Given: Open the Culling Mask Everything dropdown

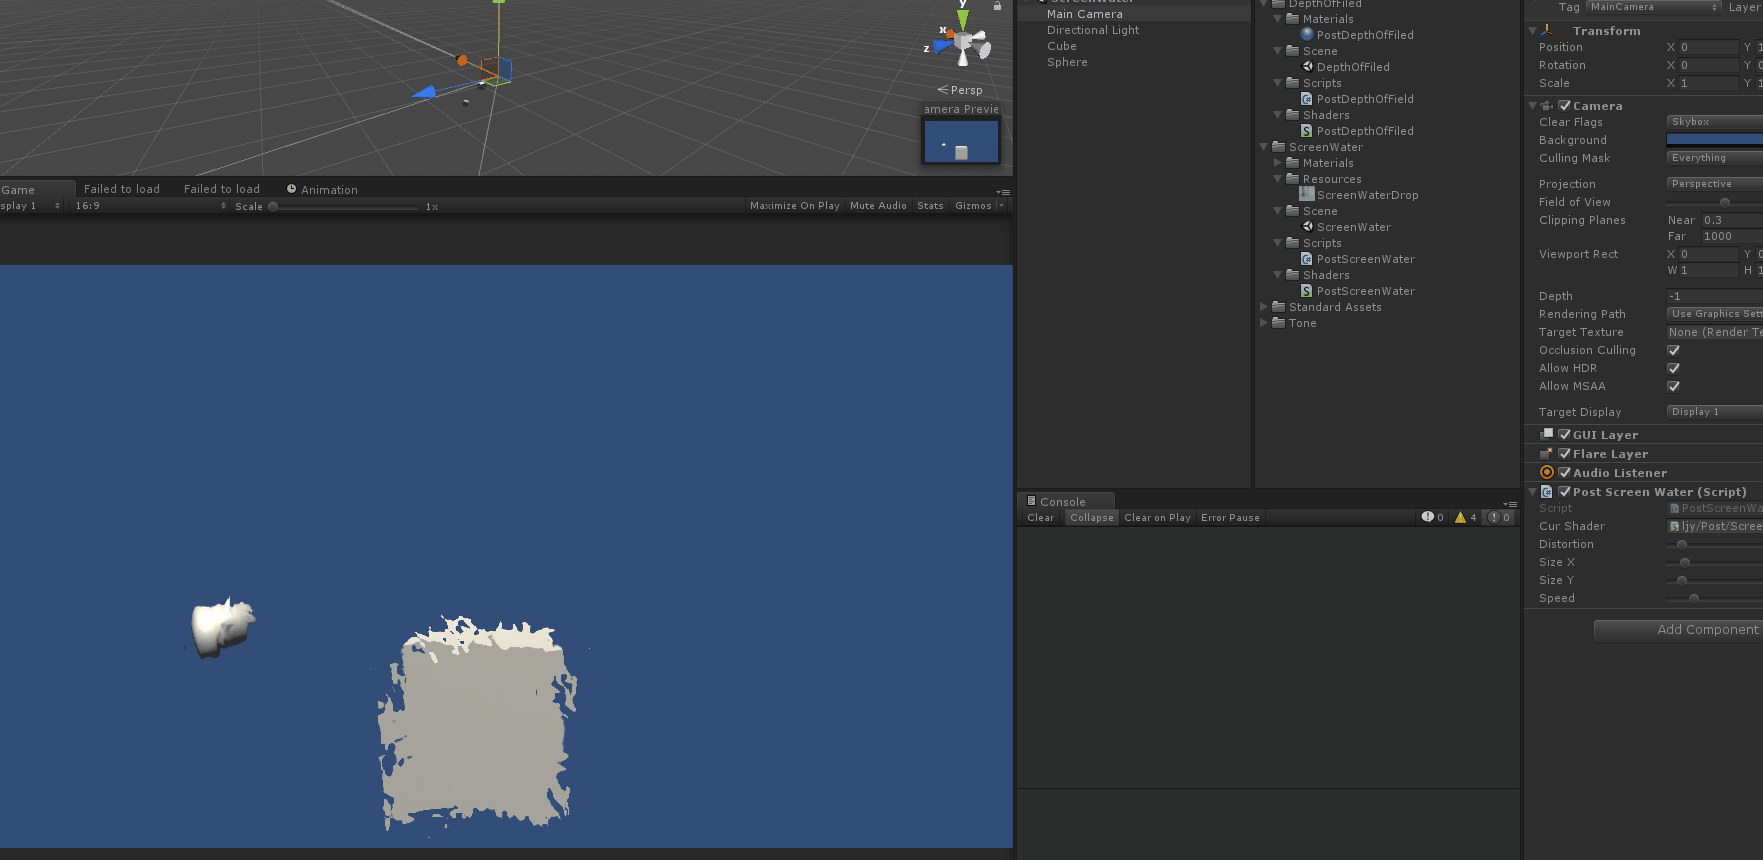Looking at the screenshot, I should coord(1714,158).
